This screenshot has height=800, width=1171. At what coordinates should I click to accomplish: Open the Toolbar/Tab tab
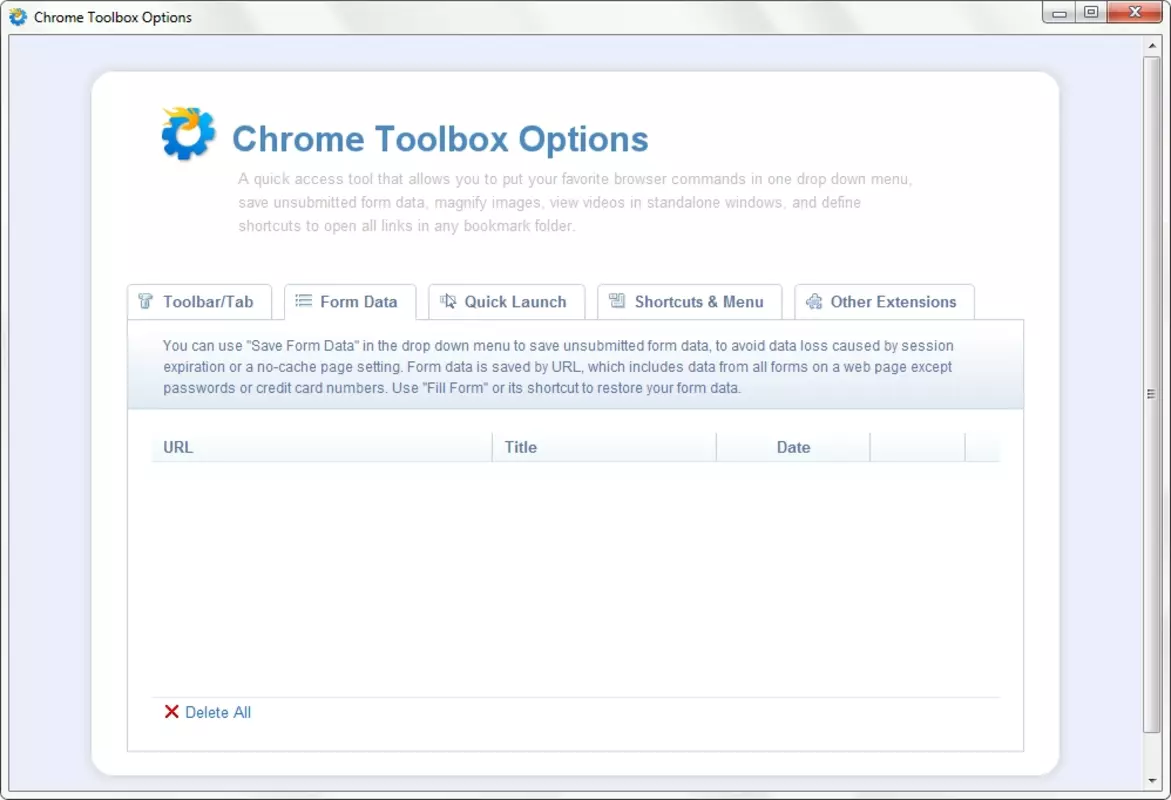pos(199,302)
